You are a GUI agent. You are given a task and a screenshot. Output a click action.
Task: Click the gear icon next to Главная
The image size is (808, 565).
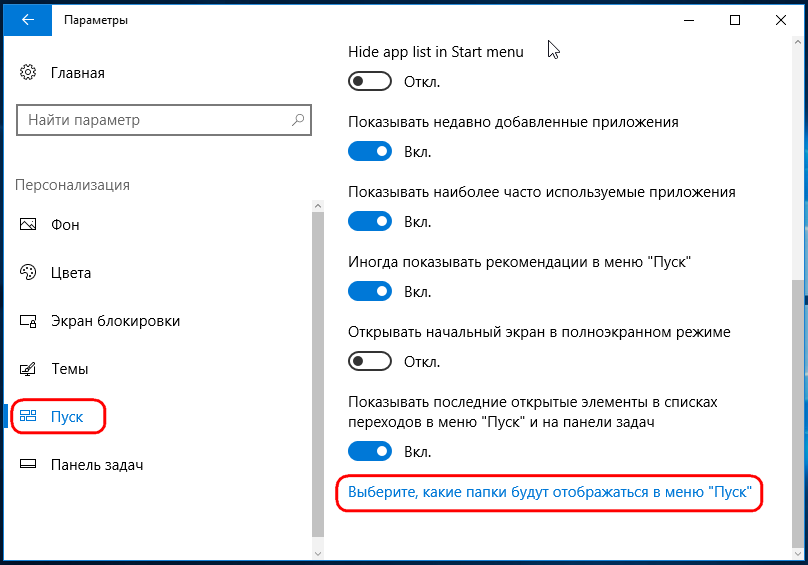[28, 73]
